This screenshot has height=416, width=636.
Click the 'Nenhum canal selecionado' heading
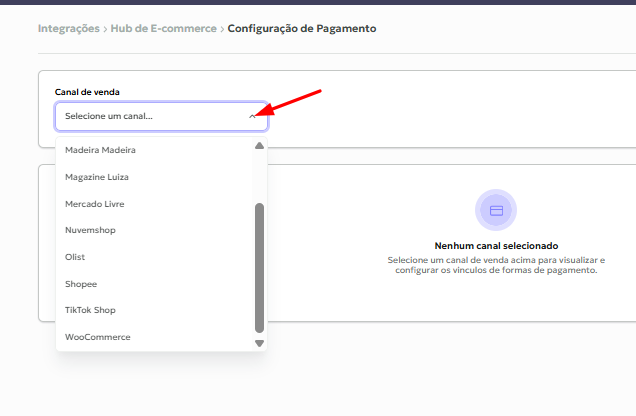[496, 246]
